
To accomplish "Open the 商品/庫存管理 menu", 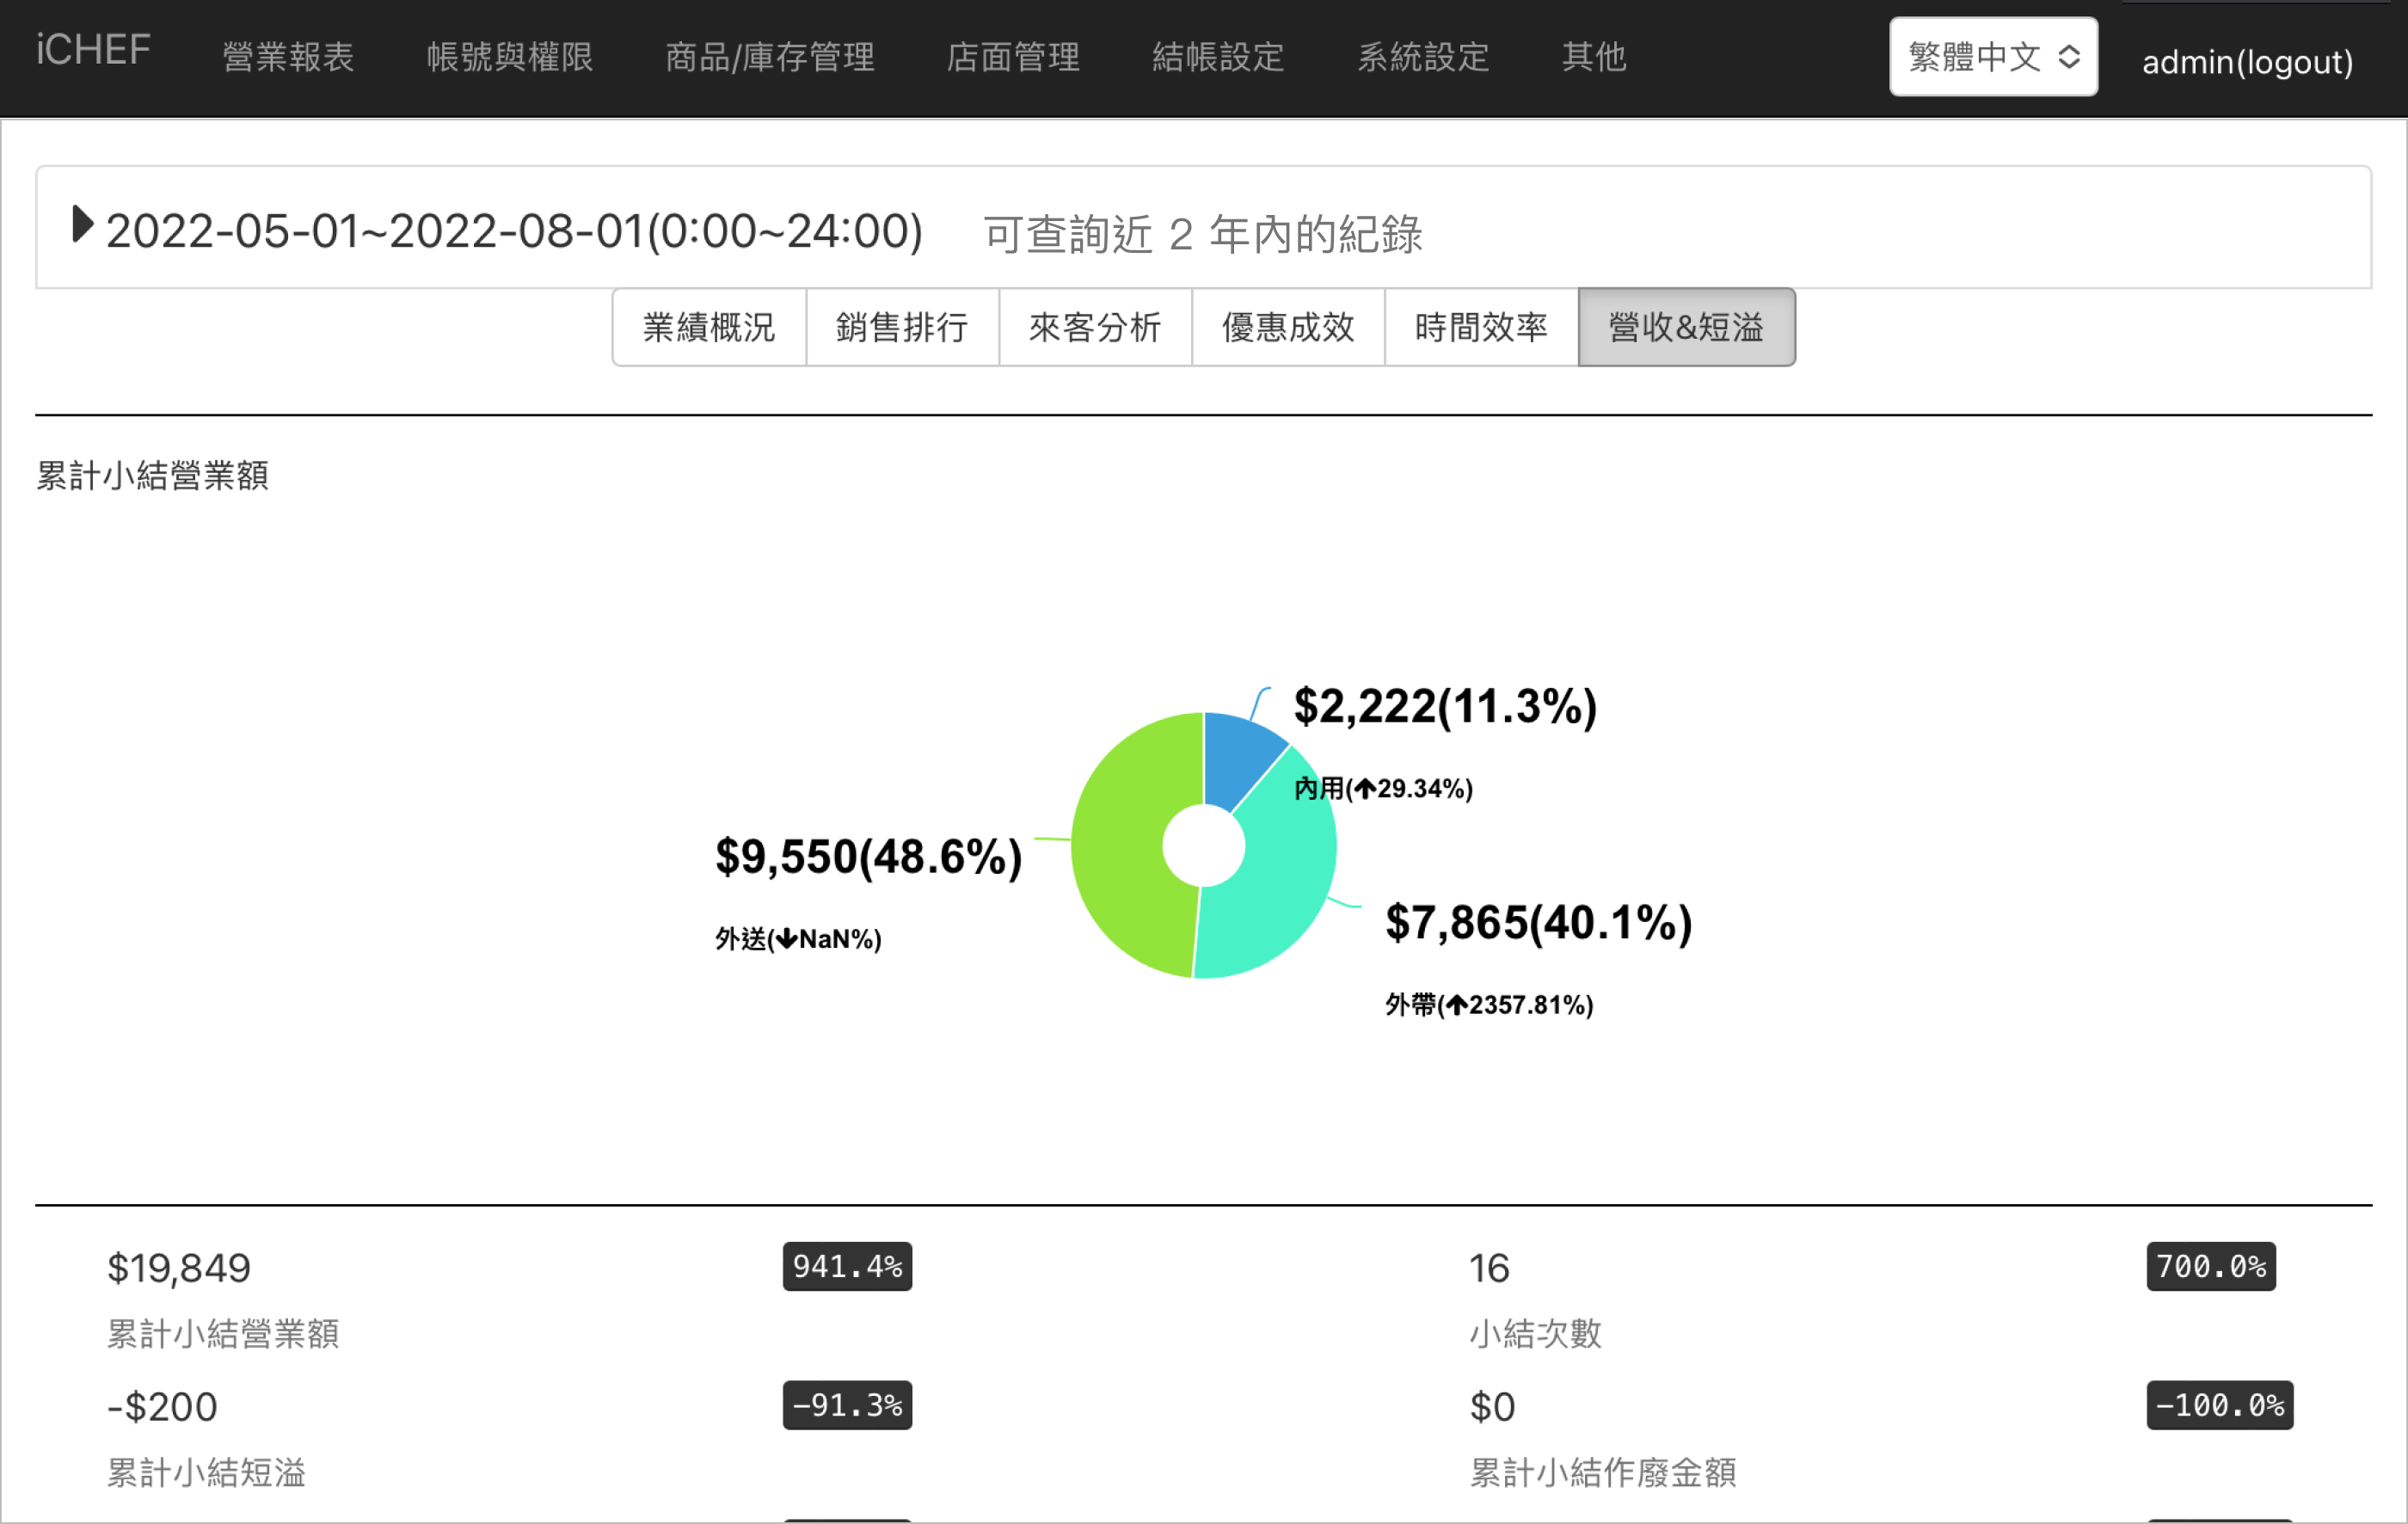I will click(769, 57).
